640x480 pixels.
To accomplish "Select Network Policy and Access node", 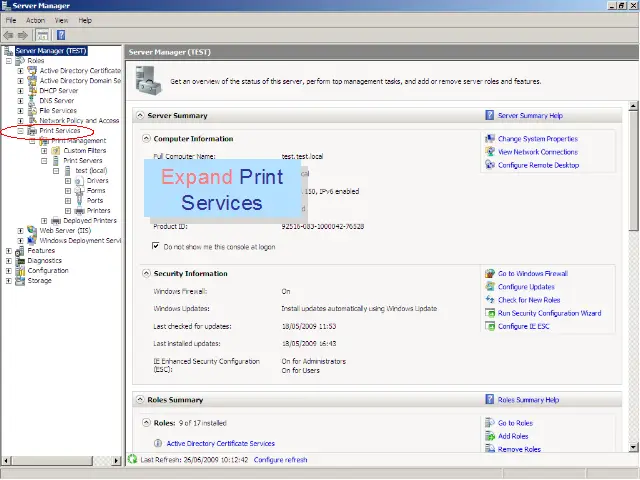I will click(x=79, y=121).
